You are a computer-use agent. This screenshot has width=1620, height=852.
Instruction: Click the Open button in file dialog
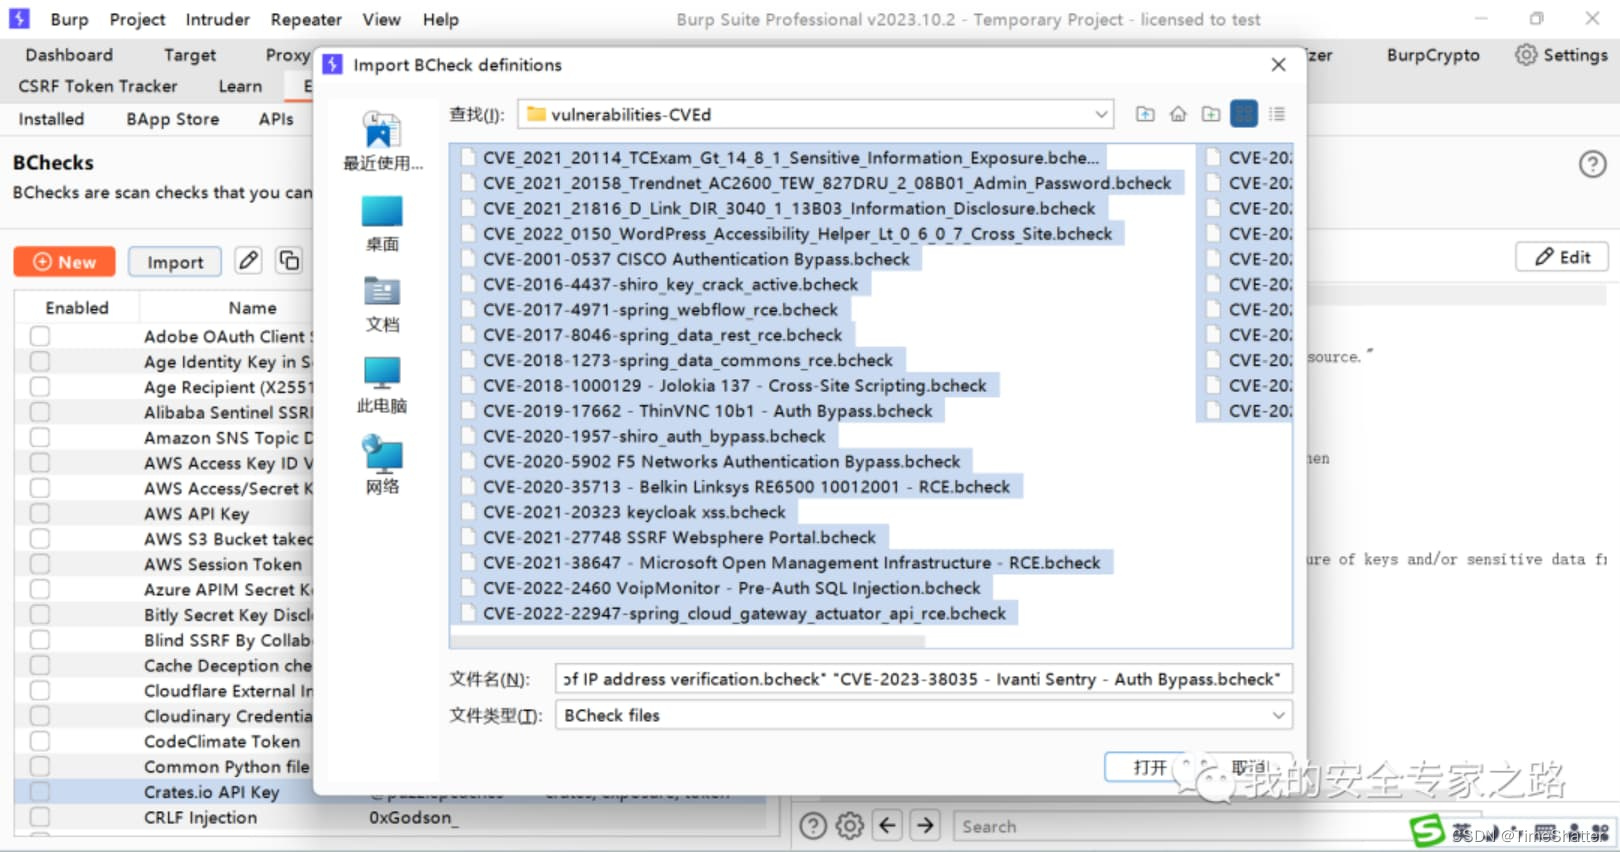1150,767
